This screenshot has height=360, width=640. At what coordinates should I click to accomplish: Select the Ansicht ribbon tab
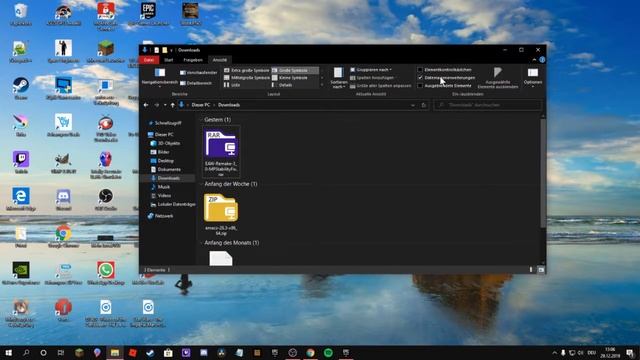tap(220, 60)
